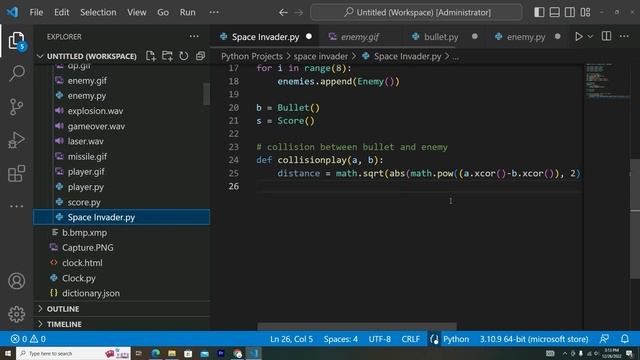Open editor more actions ellipsis
The height and width of the screenshot is (360, 640).
(624, 36)
